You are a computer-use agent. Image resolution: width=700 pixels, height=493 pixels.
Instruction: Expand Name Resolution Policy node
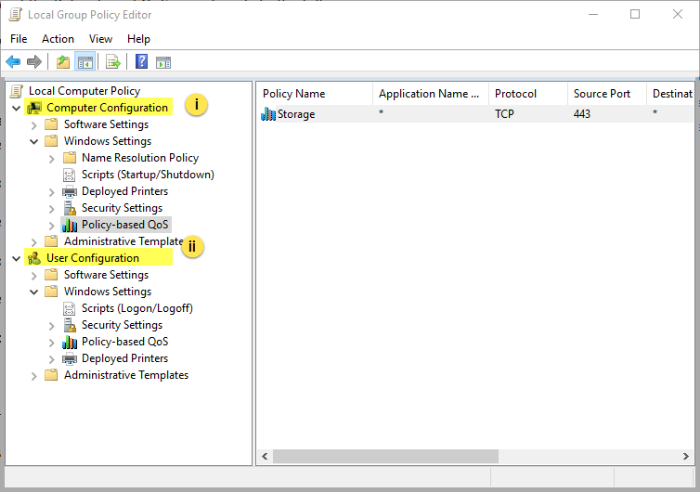click(x=52, y=158)
